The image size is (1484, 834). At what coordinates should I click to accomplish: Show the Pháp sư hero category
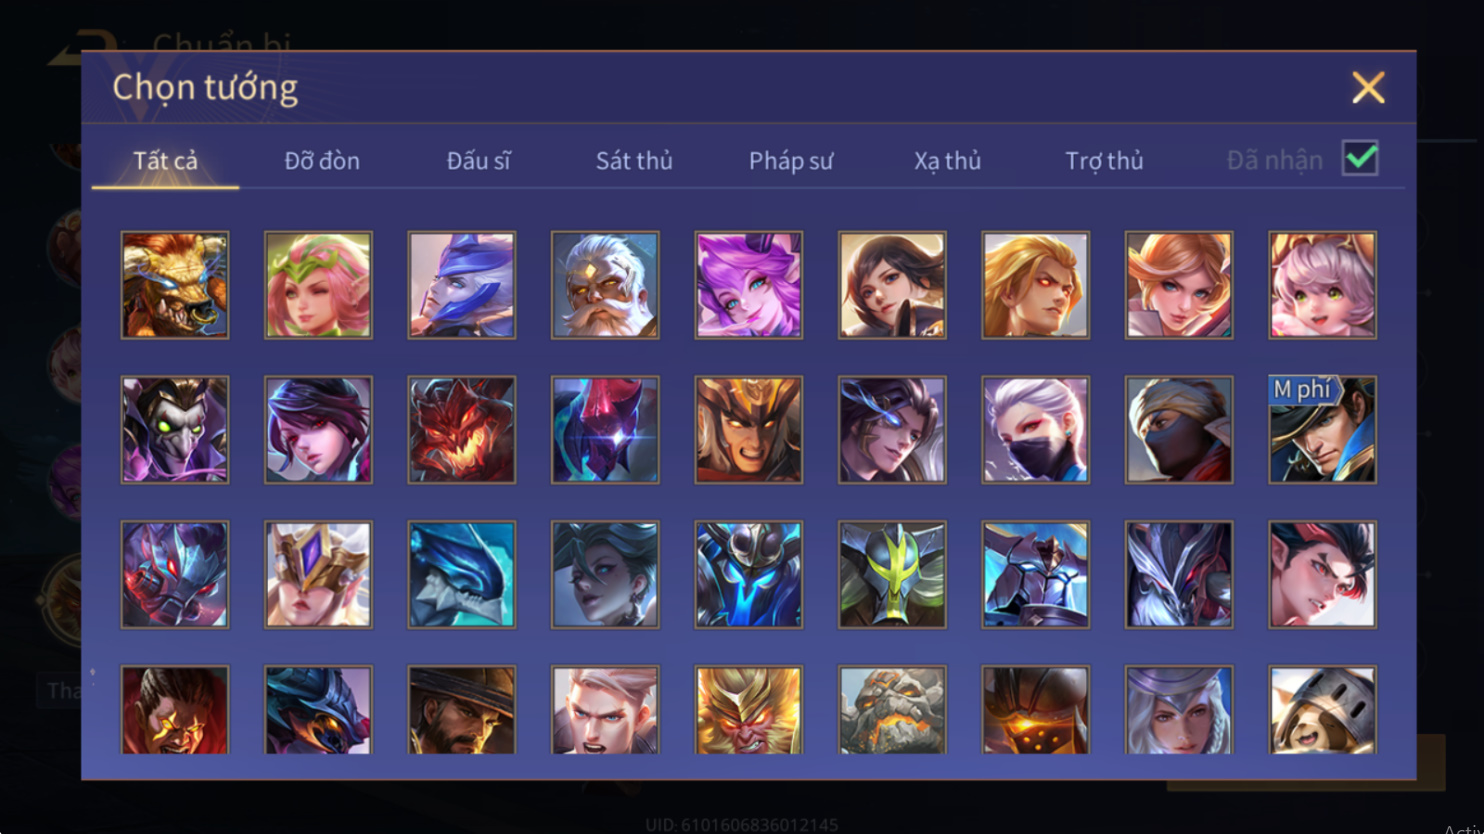tap(791, 160)
